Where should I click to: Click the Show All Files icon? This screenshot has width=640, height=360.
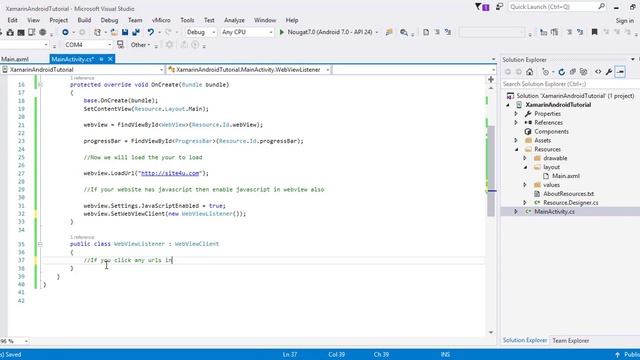(584, 72)
